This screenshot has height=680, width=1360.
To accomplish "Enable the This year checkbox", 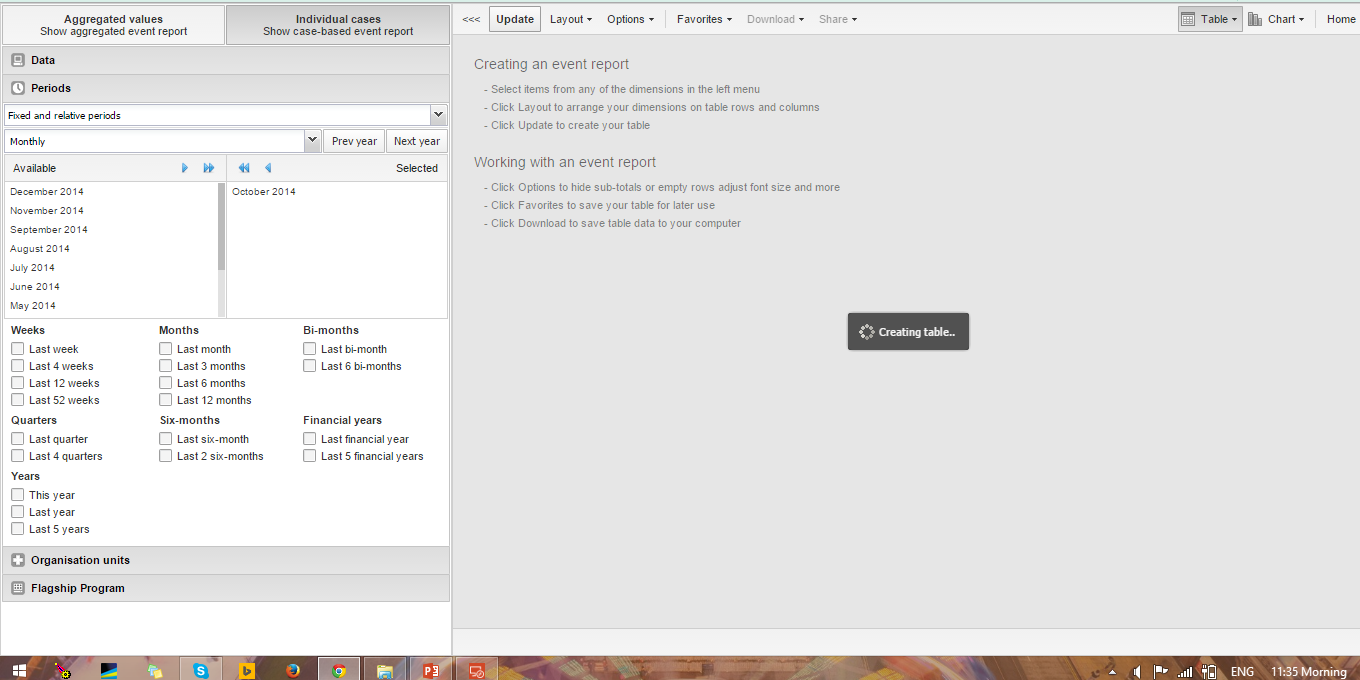I will tap(18, 495).
